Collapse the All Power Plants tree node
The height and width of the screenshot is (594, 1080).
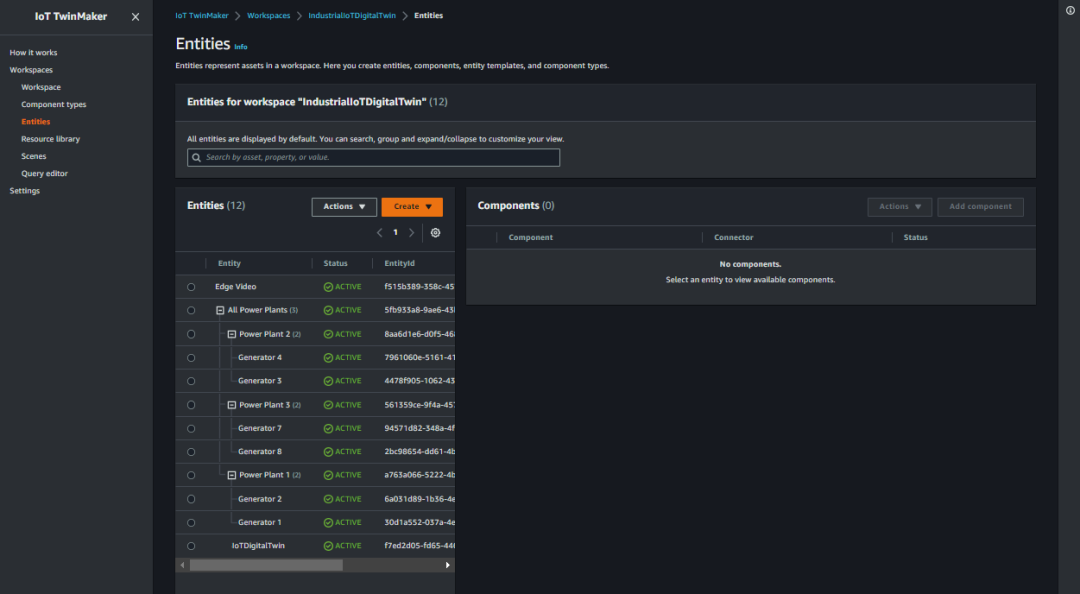pyautogui.click(x=220, y=310)
